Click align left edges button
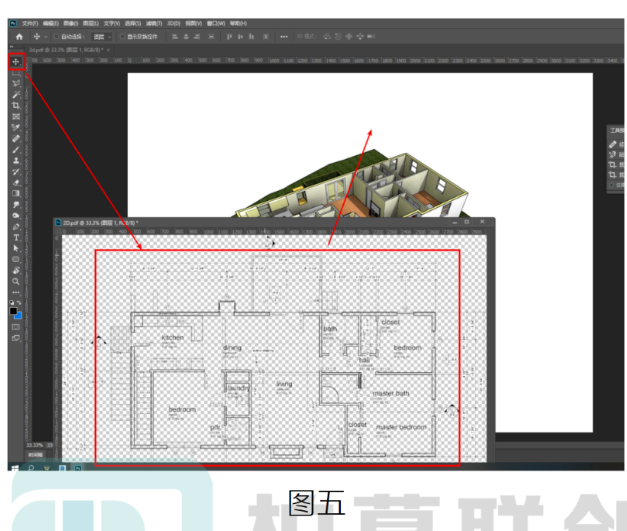The width and height of the screenshot is (627, 531). (175, 37)
